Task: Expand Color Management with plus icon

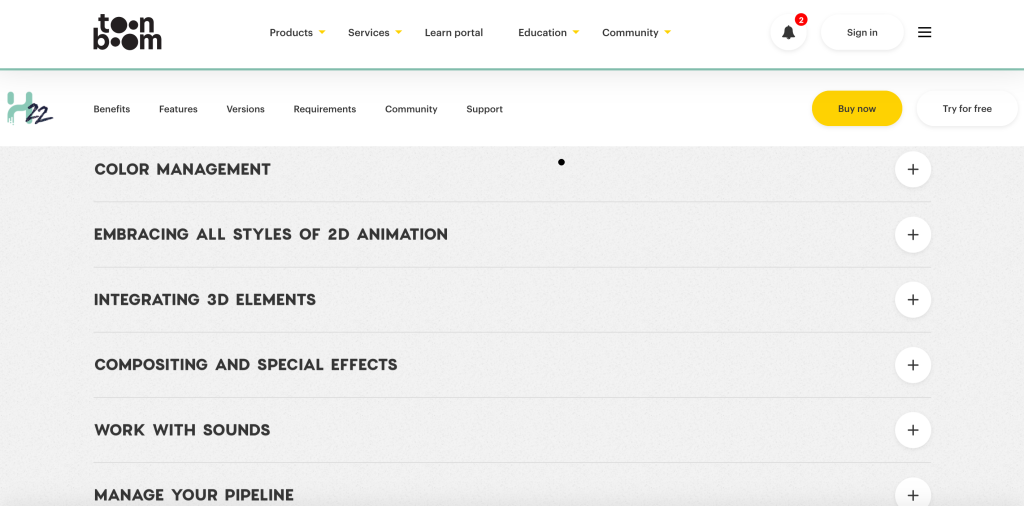Action: click(x=912, y=170)
